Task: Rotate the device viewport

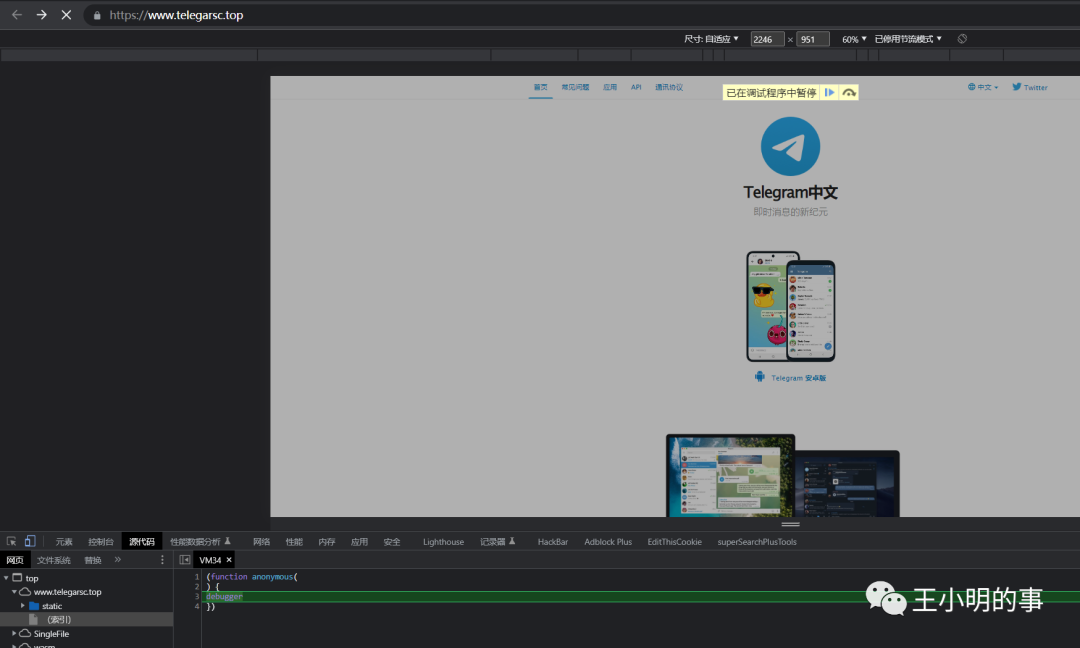Action: coord(962,39)
